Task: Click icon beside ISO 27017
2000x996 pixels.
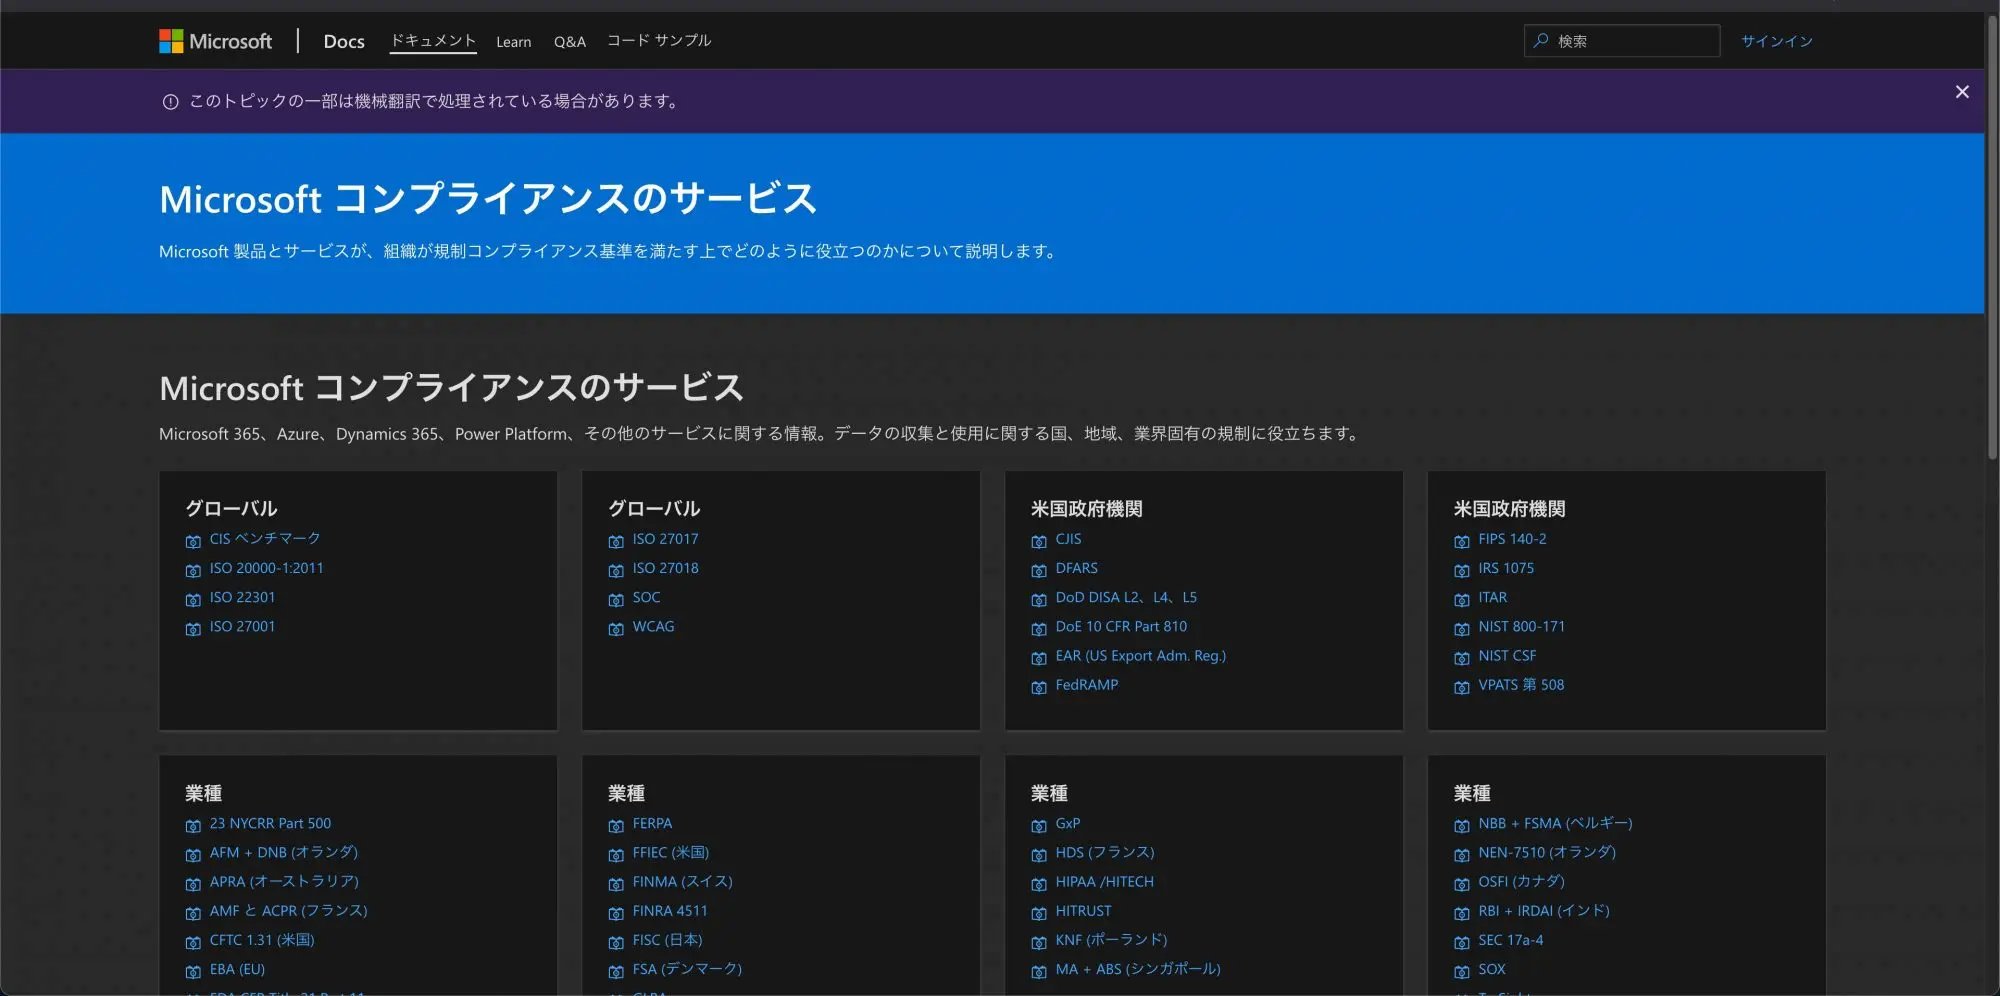Action: [616, 541]
